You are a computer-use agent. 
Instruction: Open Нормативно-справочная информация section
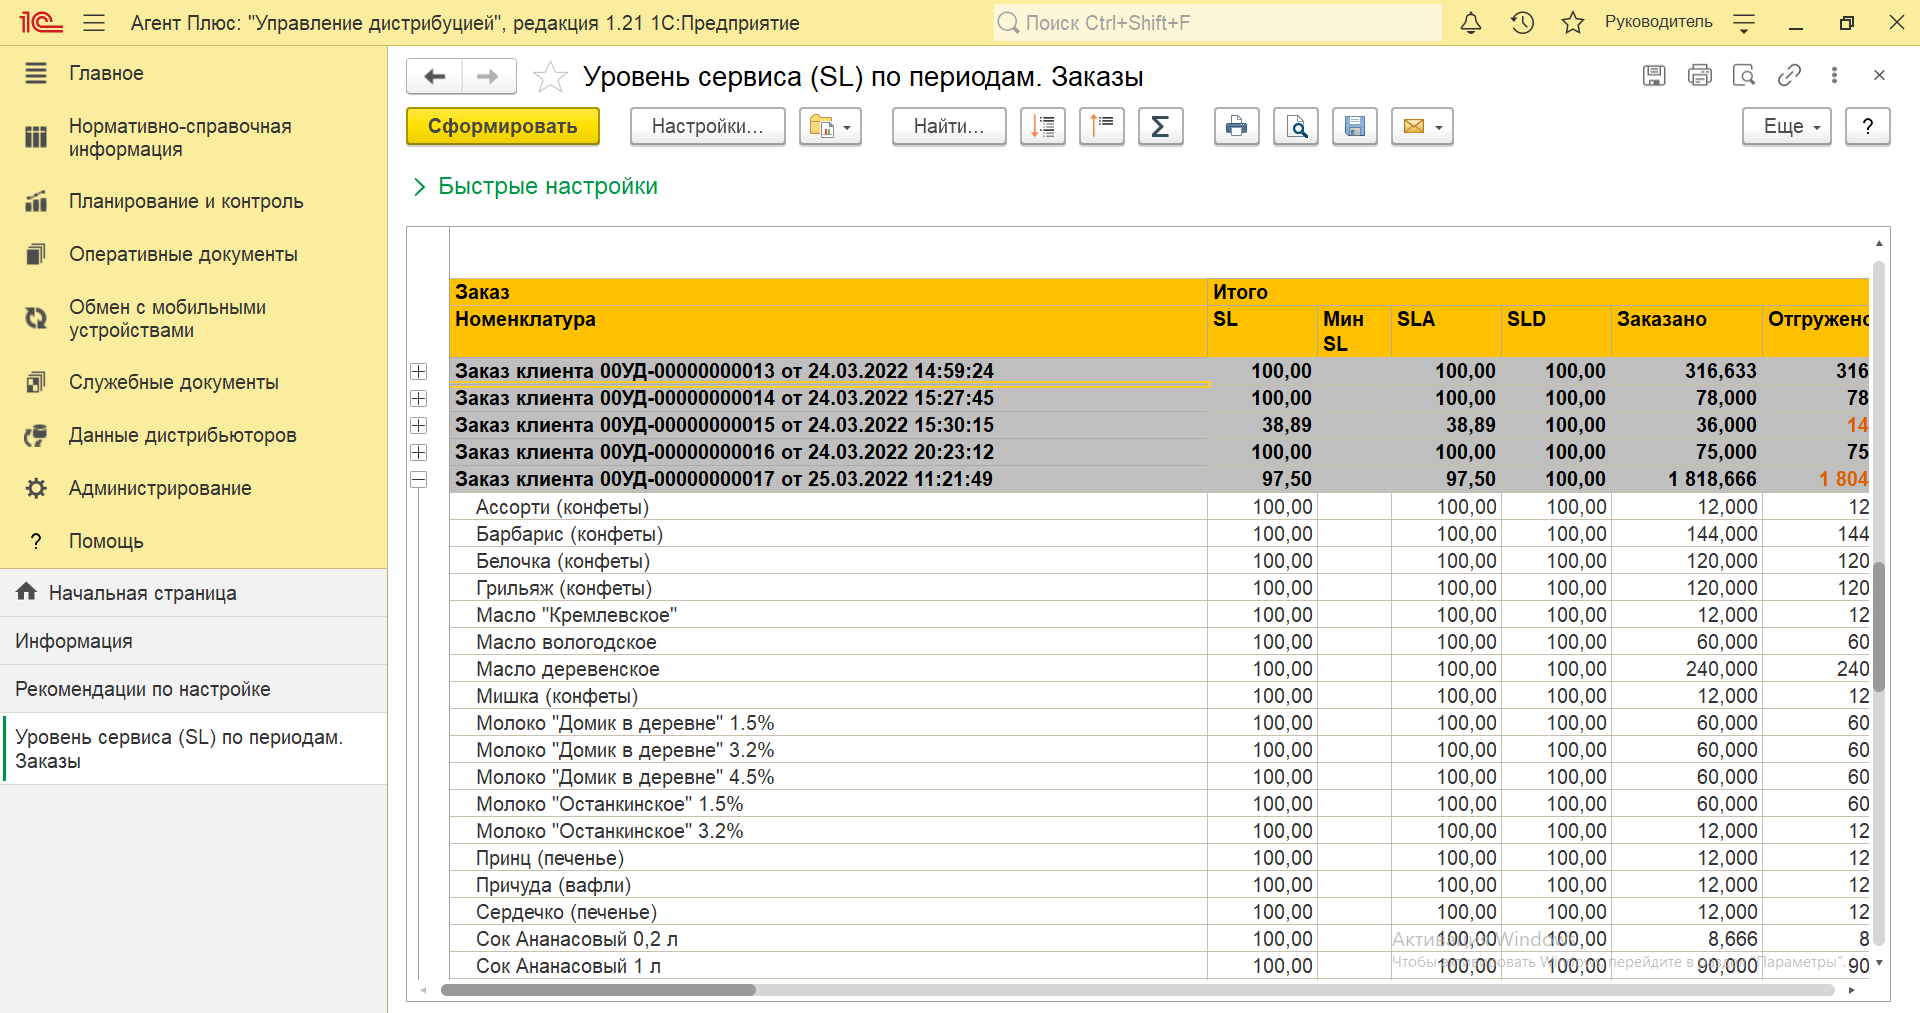click(193, 138)
